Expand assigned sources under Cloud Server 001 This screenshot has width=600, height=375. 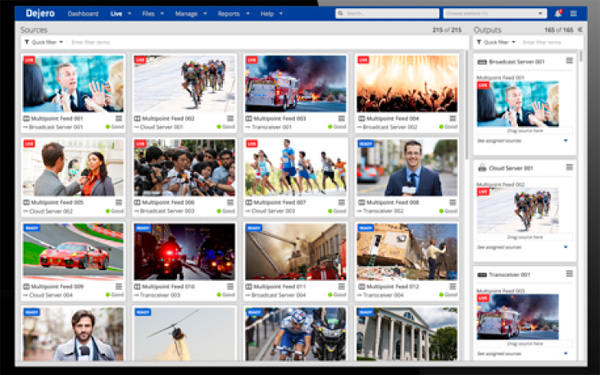tap(566, 247)
